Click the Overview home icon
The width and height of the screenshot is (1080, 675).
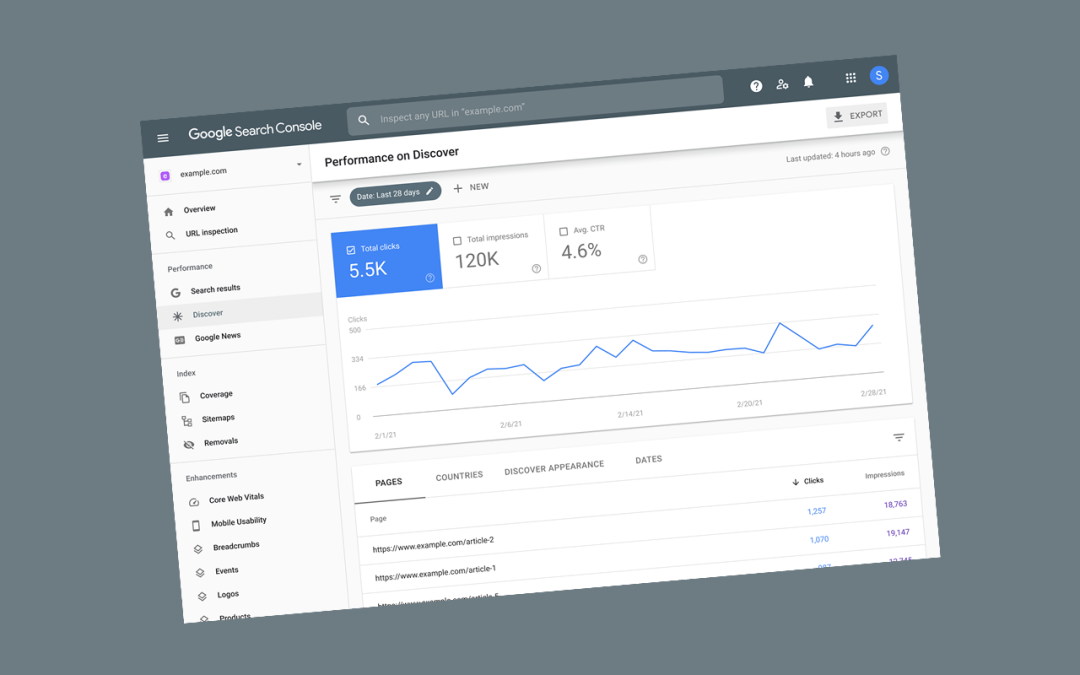click(169, 212)
